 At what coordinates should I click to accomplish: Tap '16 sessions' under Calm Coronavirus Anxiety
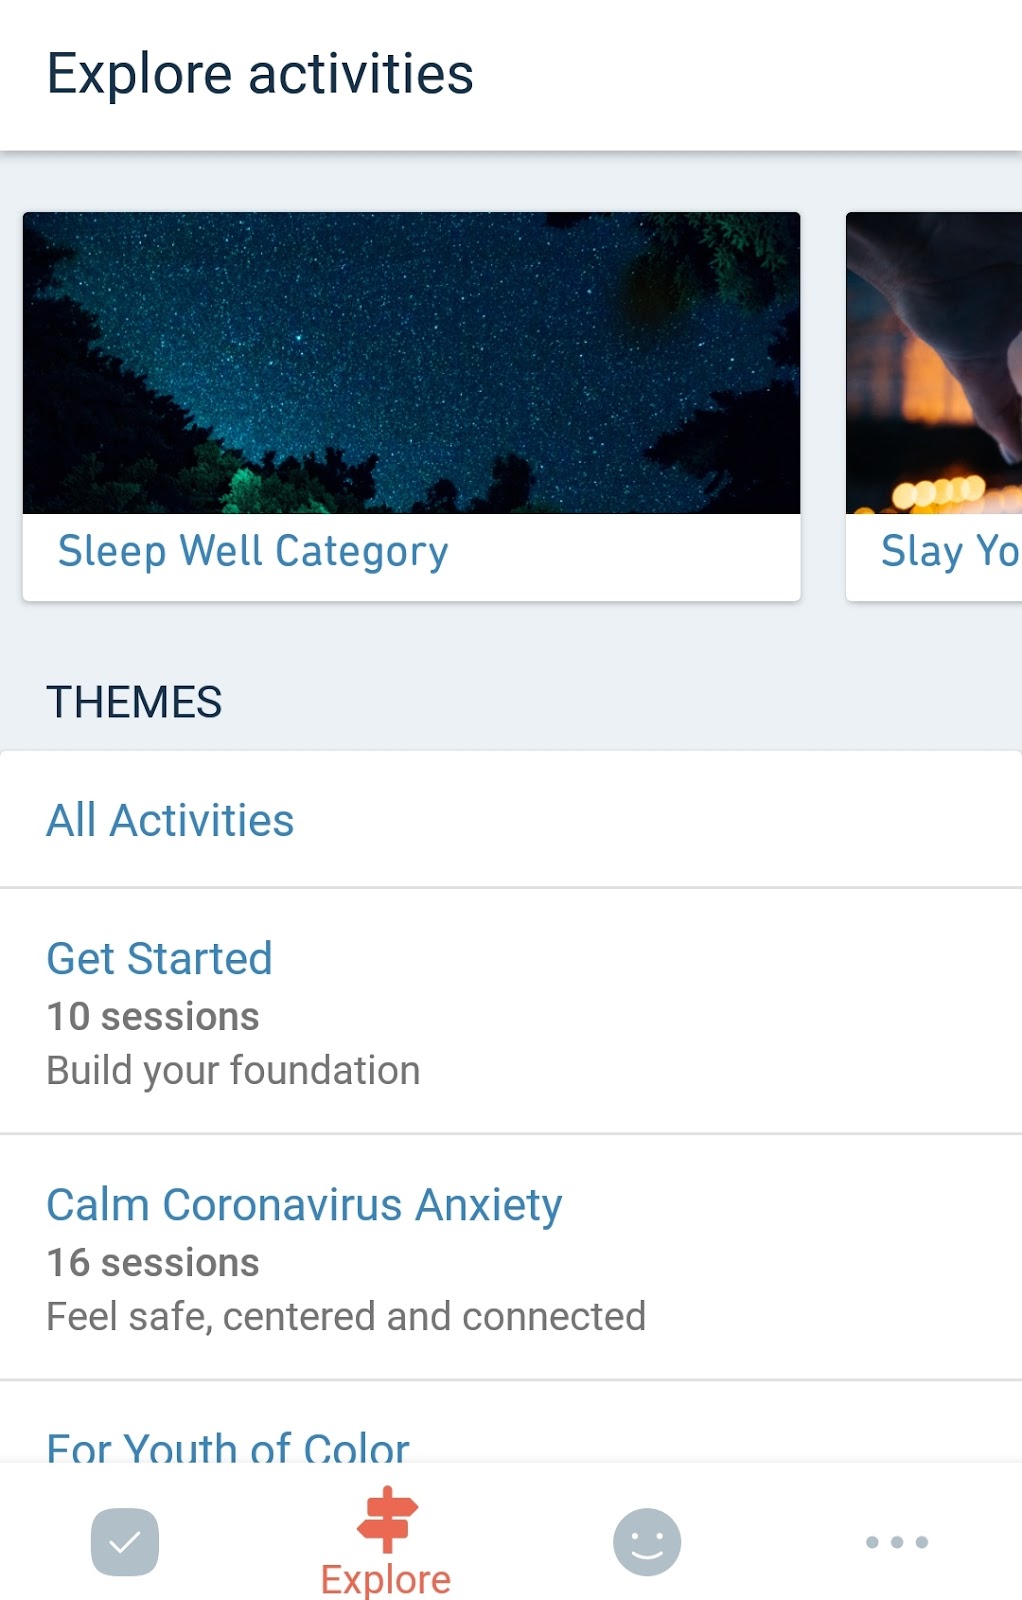[153, 1263]
